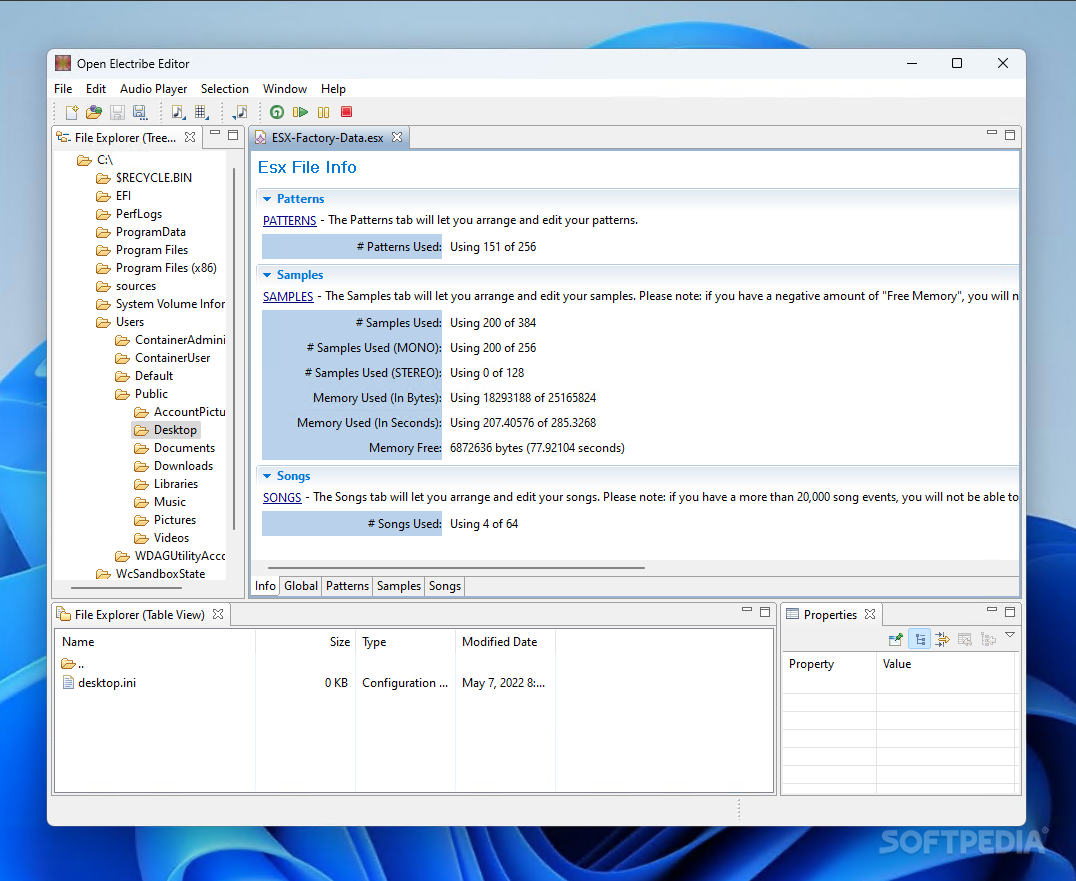Open the File menu

63,89
